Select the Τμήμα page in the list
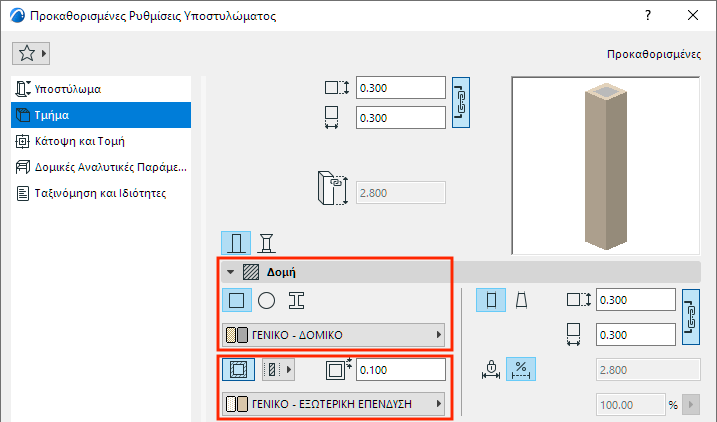 click(x=101, y=115)
